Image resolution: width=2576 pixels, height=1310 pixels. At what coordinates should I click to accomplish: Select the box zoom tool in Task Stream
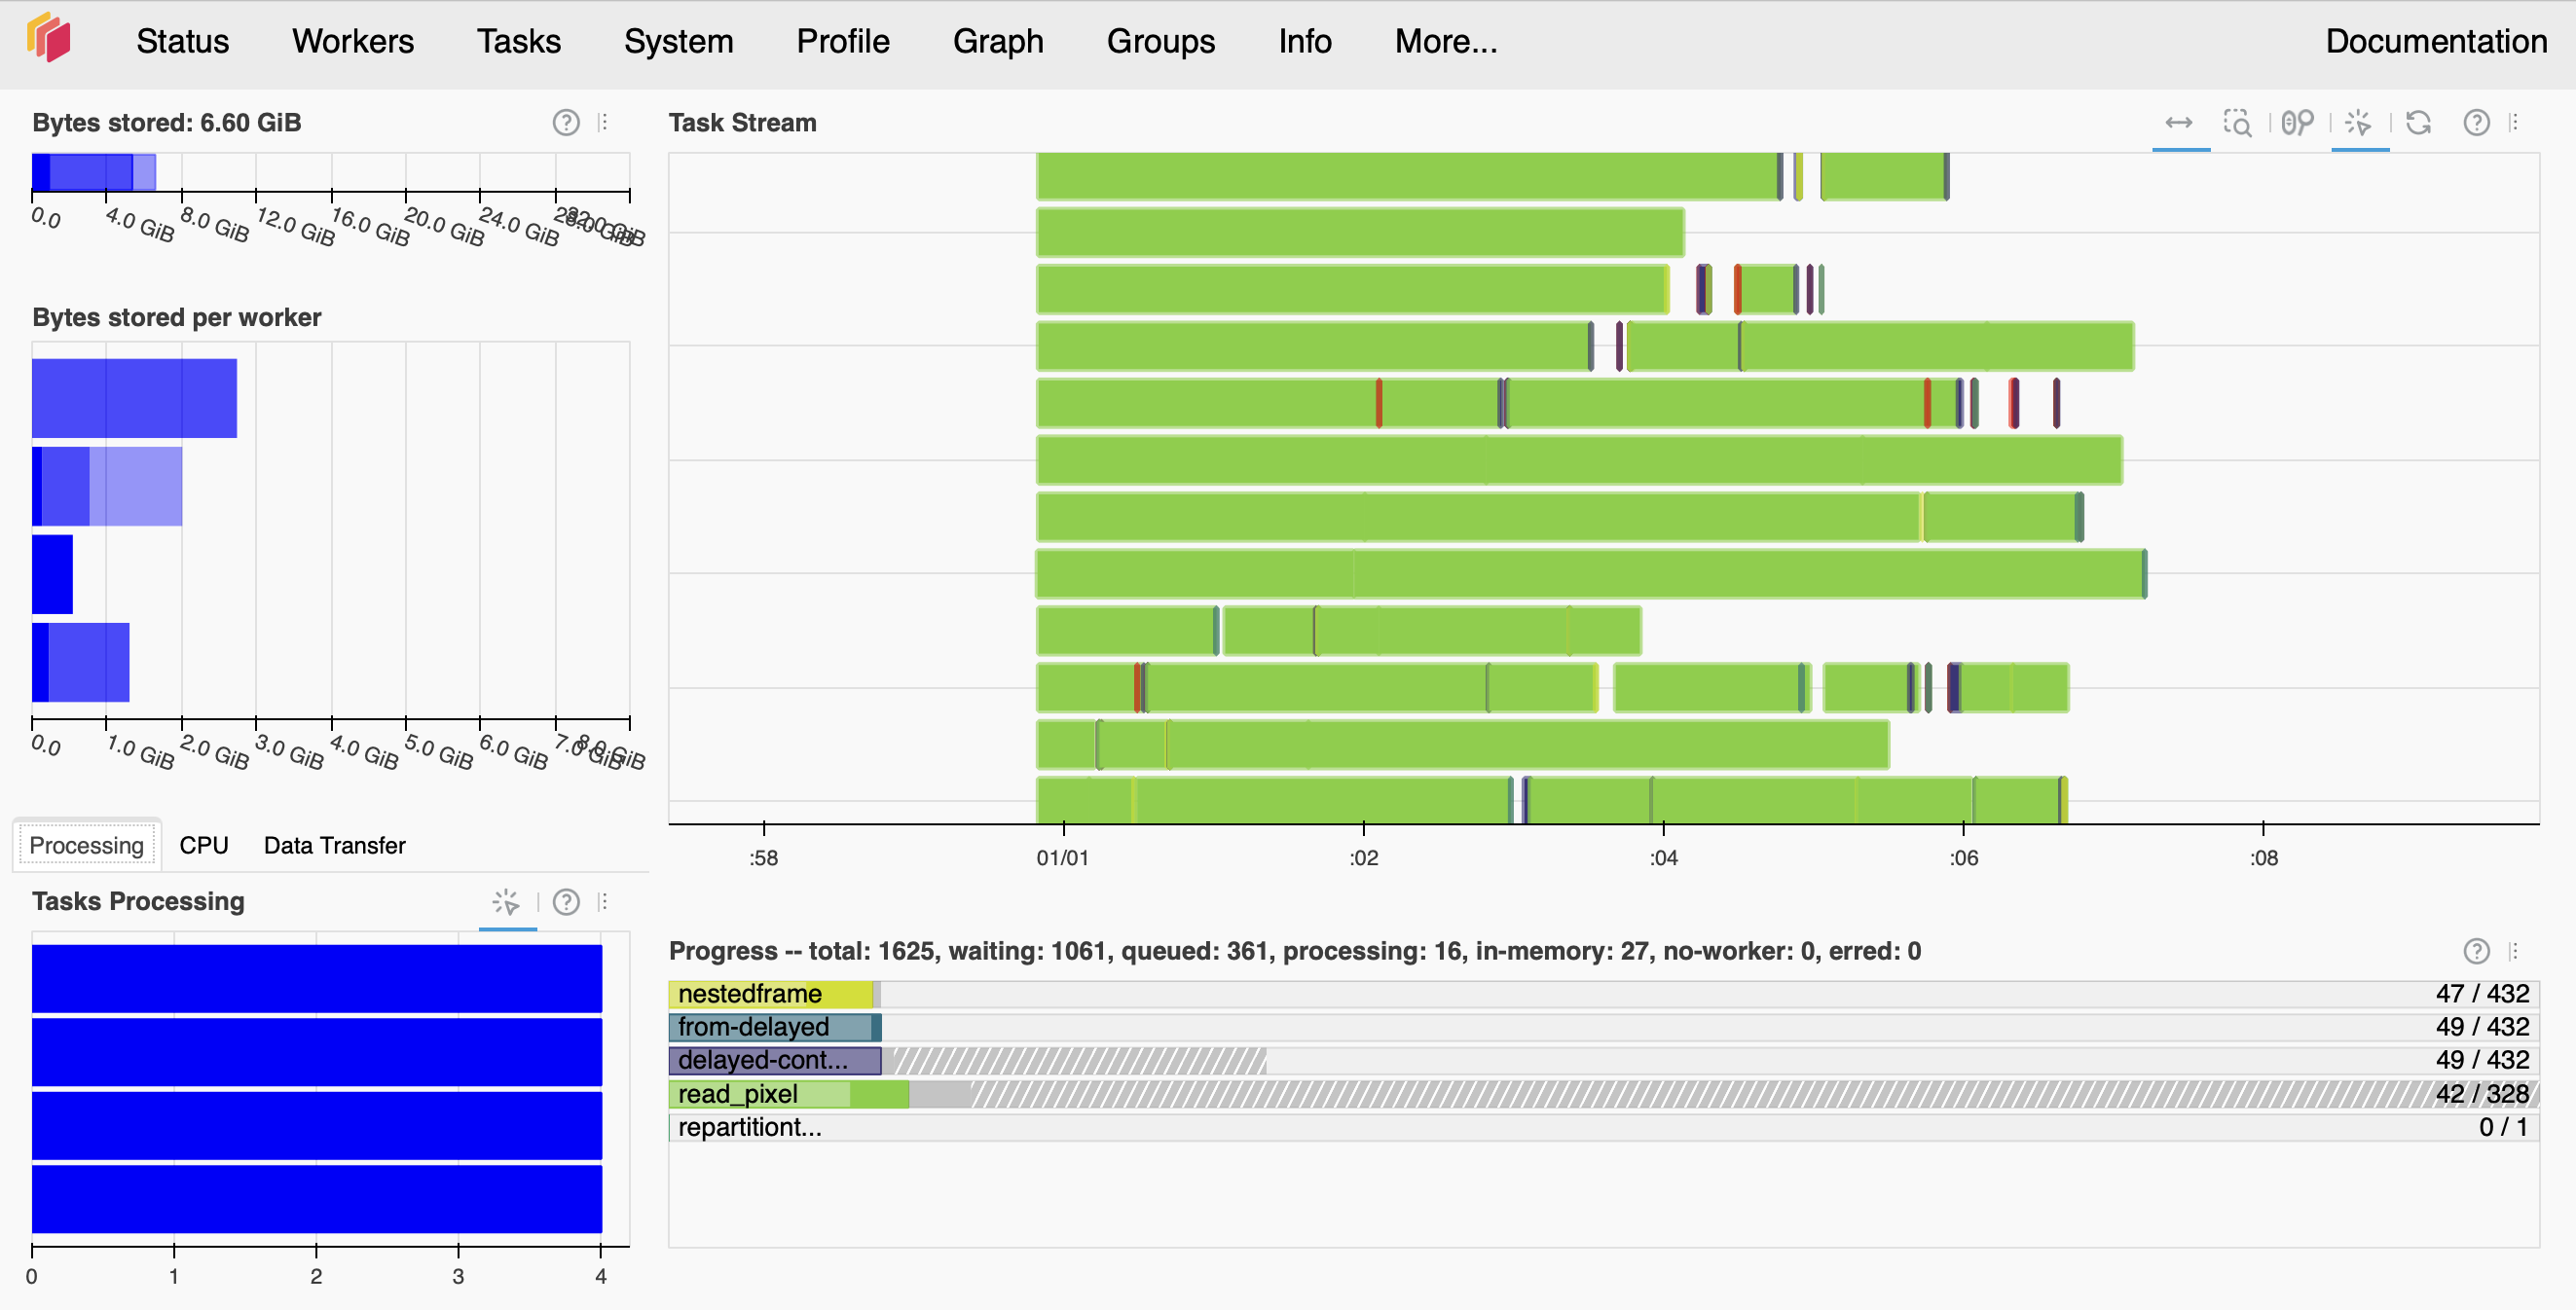point(2239,123)
